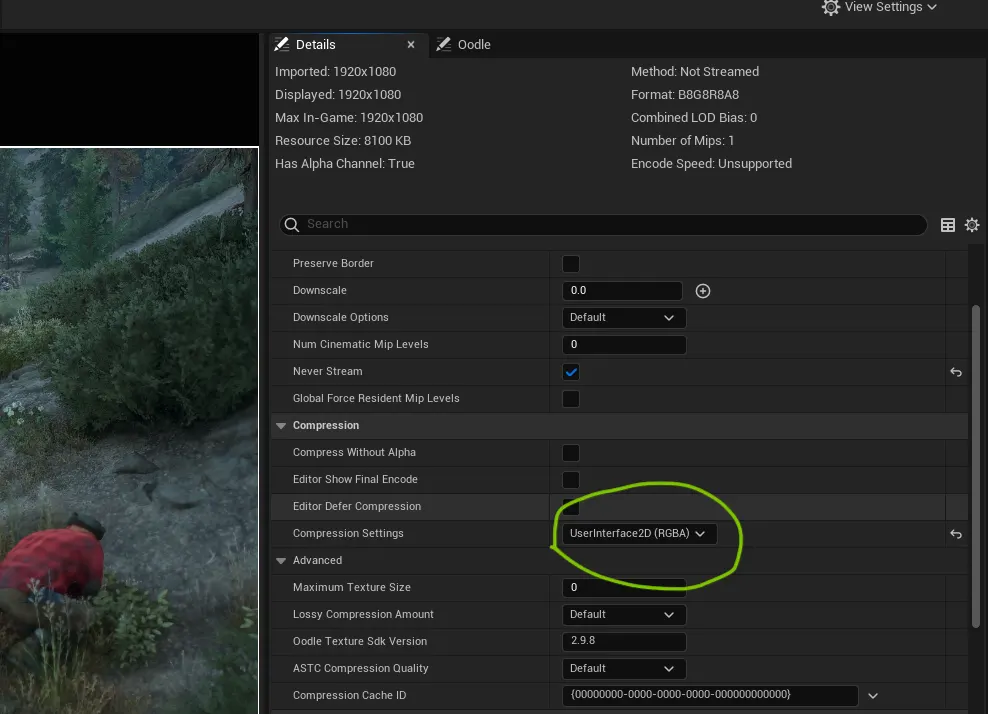The height and width of the screenshot is (714, 988).
Task: Click 'Combined LOD Bias: 0' text
Action: [x=694, y=118]
